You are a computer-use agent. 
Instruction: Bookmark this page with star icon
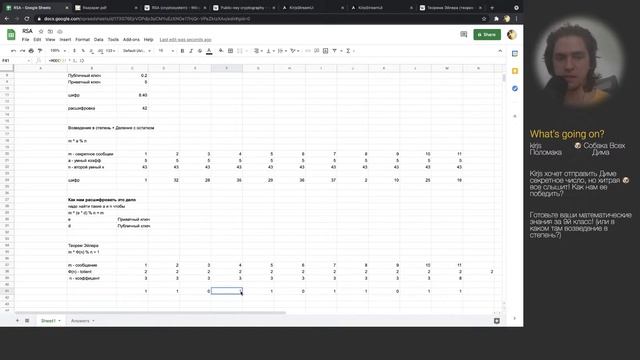tap(484, 19)
